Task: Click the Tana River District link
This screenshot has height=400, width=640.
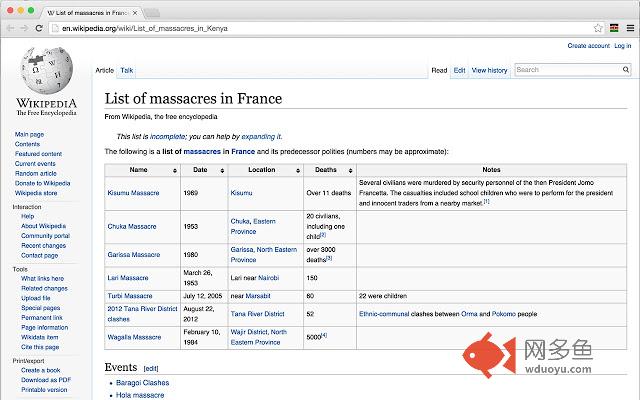Action: tap(257, 314)
